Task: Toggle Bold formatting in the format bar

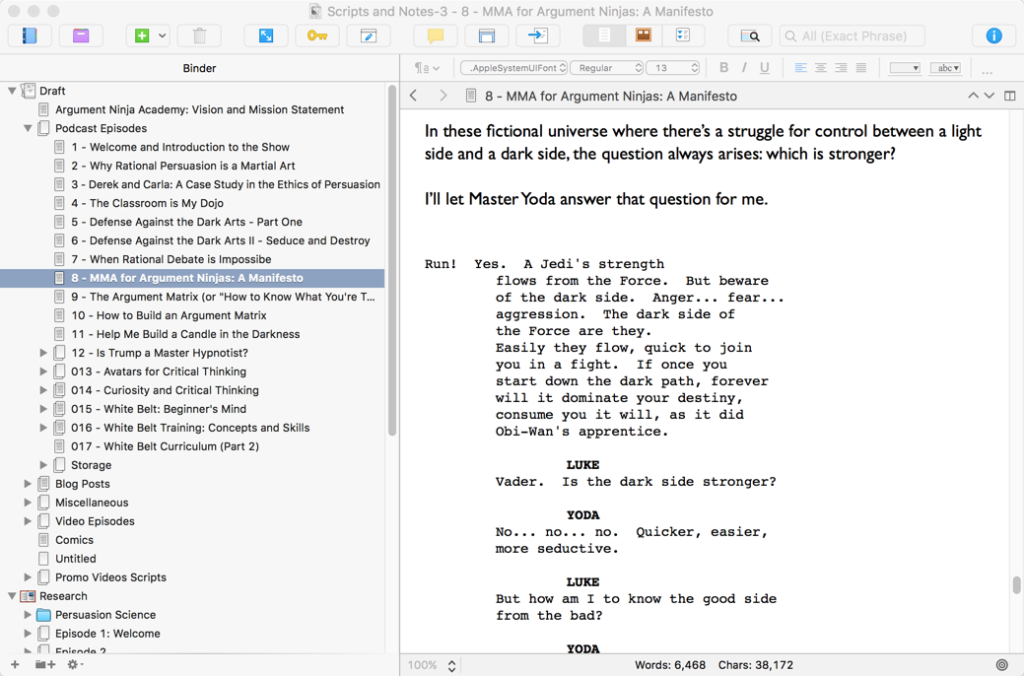Action: coord(724,68)
